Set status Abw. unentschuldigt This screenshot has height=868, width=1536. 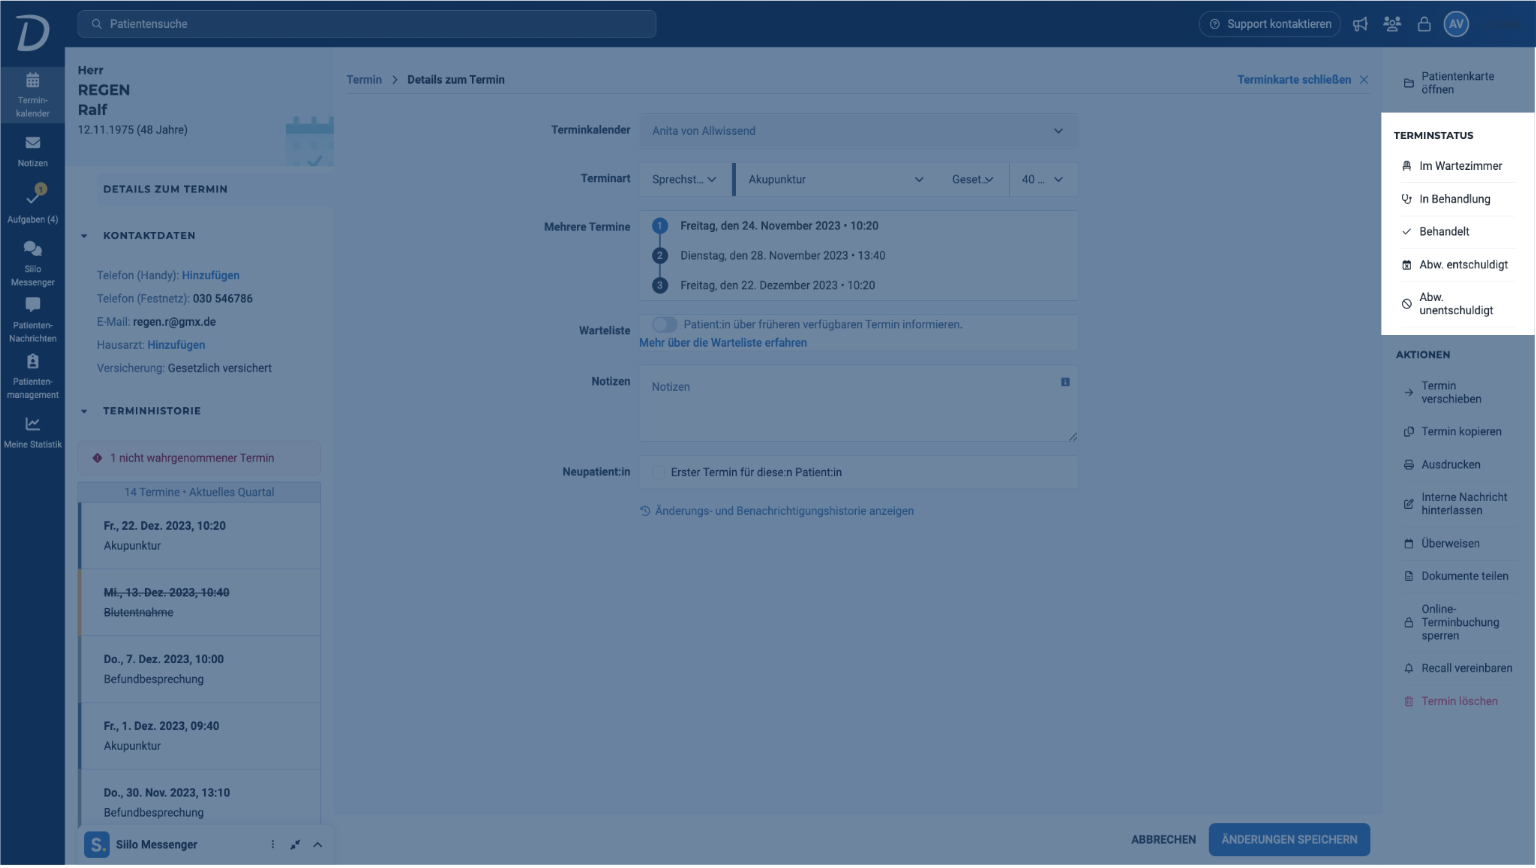(1458, 304)
